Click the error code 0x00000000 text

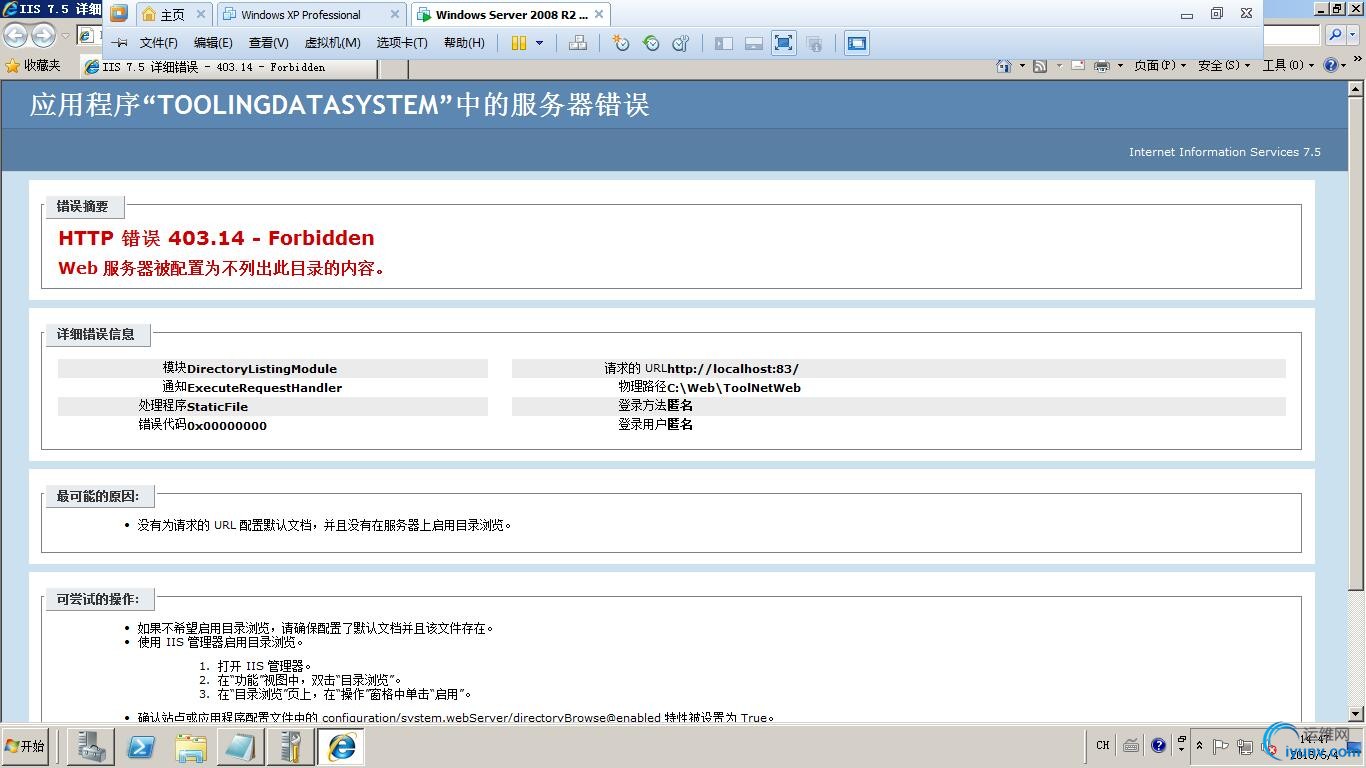coord(227,425)
